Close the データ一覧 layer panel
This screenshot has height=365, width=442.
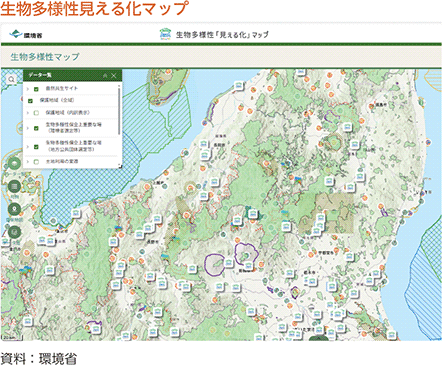pos(114,76)
